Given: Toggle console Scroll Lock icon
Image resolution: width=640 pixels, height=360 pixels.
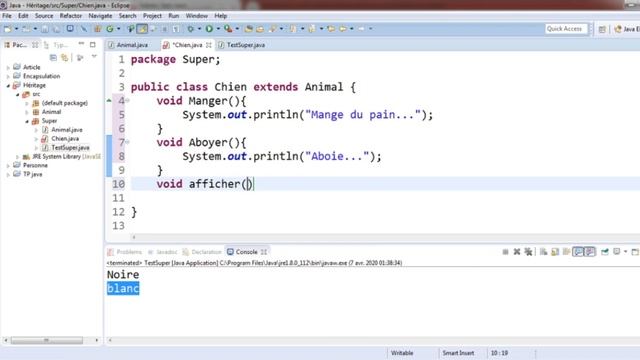Looking at the screenshot, I should tap(555, 252).
